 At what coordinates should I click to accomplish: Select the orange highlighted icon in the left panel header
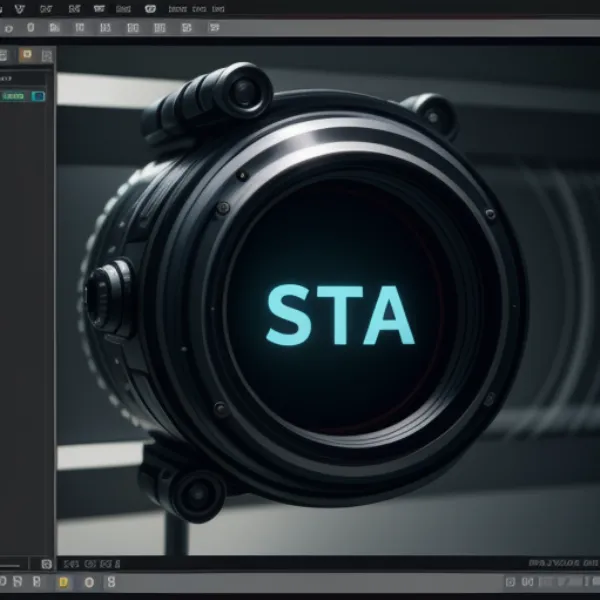pyautogui.click(x=27, y=55)
